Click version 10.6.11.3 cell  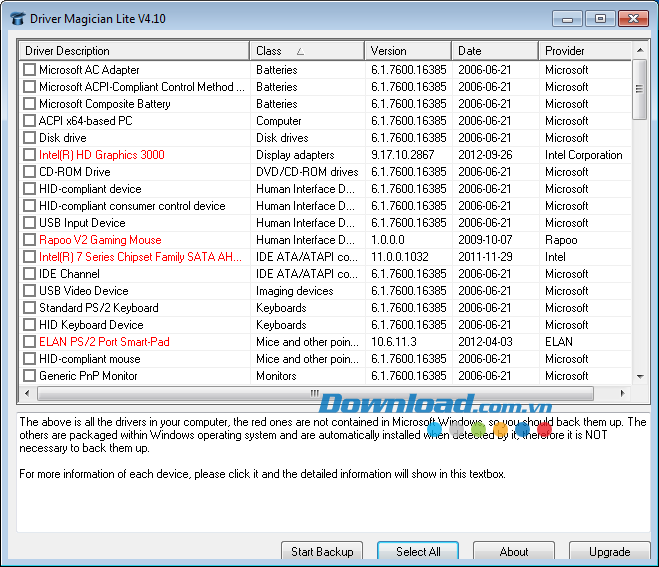393,342
